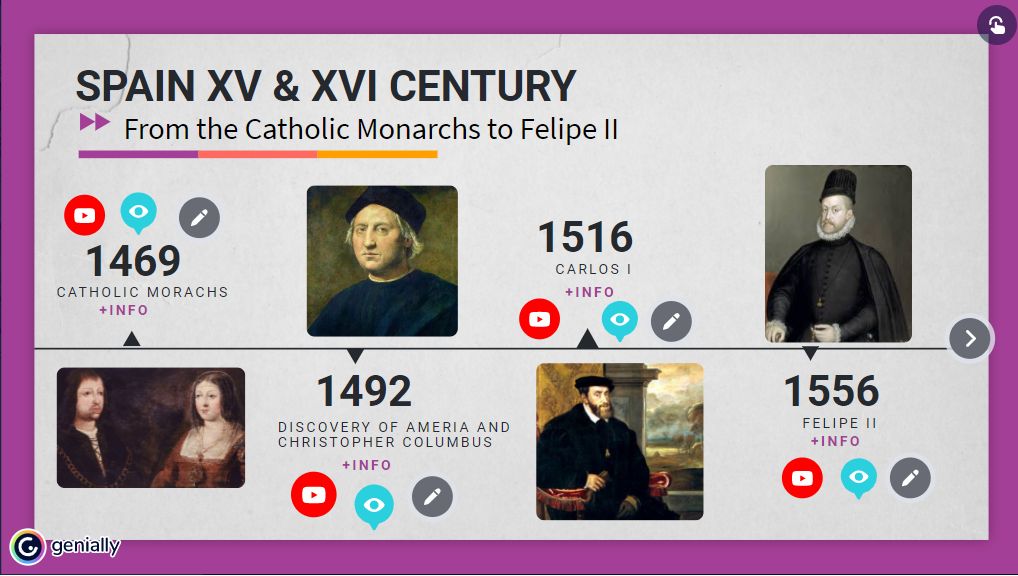The image size is (1018, 576).
Task: Toggle the eye icon next to Carlos I
Action: click(620, 321)
